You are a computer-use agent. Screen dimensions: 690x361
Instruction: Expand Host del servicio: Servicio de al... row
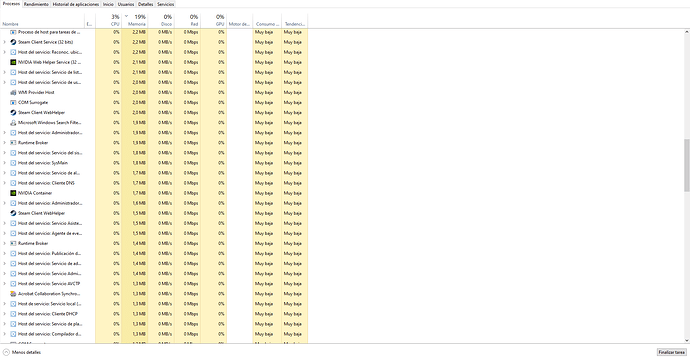(x=4, y=173)
